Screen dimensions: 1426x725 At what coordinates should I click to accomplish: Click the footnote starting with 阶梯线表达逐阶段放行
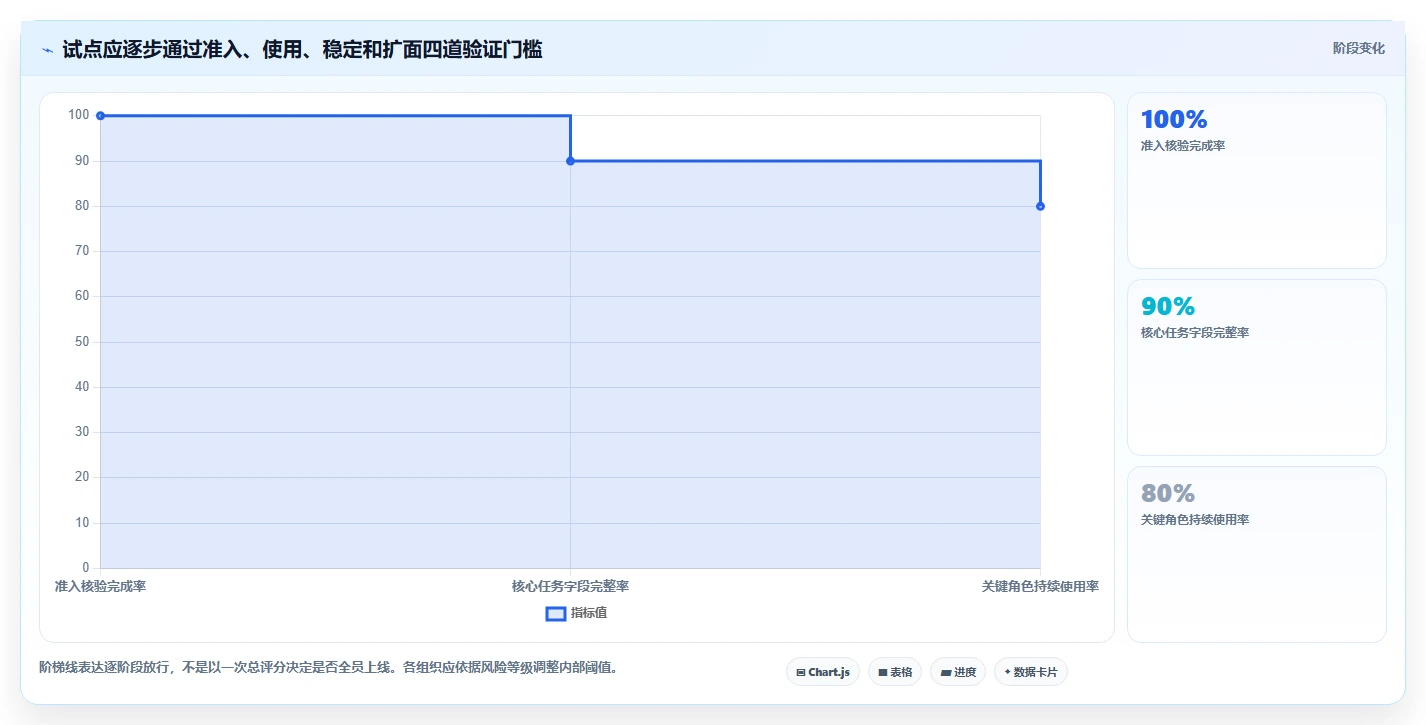pyautogui.click(x=328, y=667)
